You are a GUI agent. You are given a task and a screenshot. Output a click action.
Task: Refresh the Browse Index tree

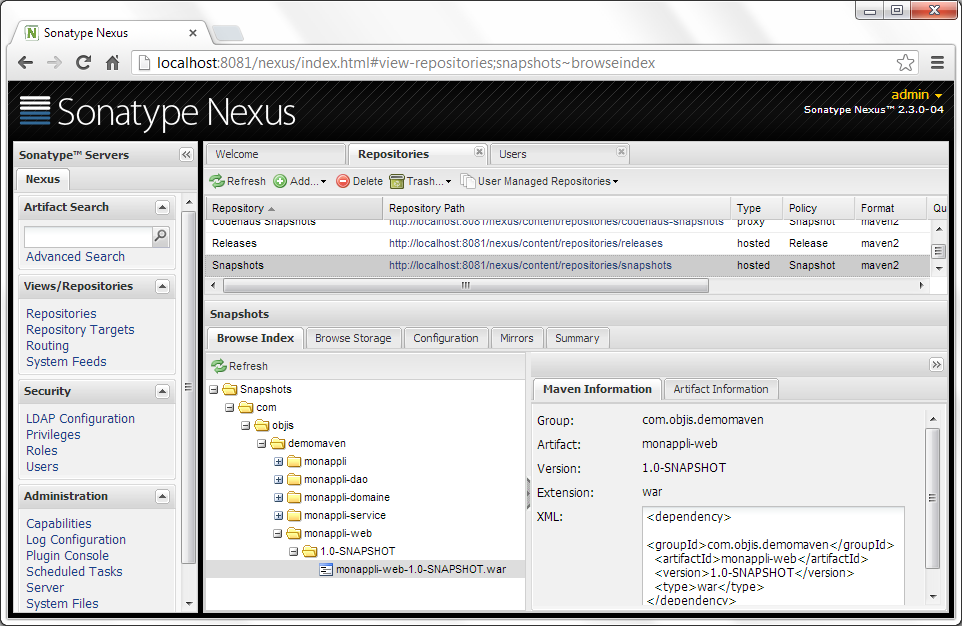point(239,366)
